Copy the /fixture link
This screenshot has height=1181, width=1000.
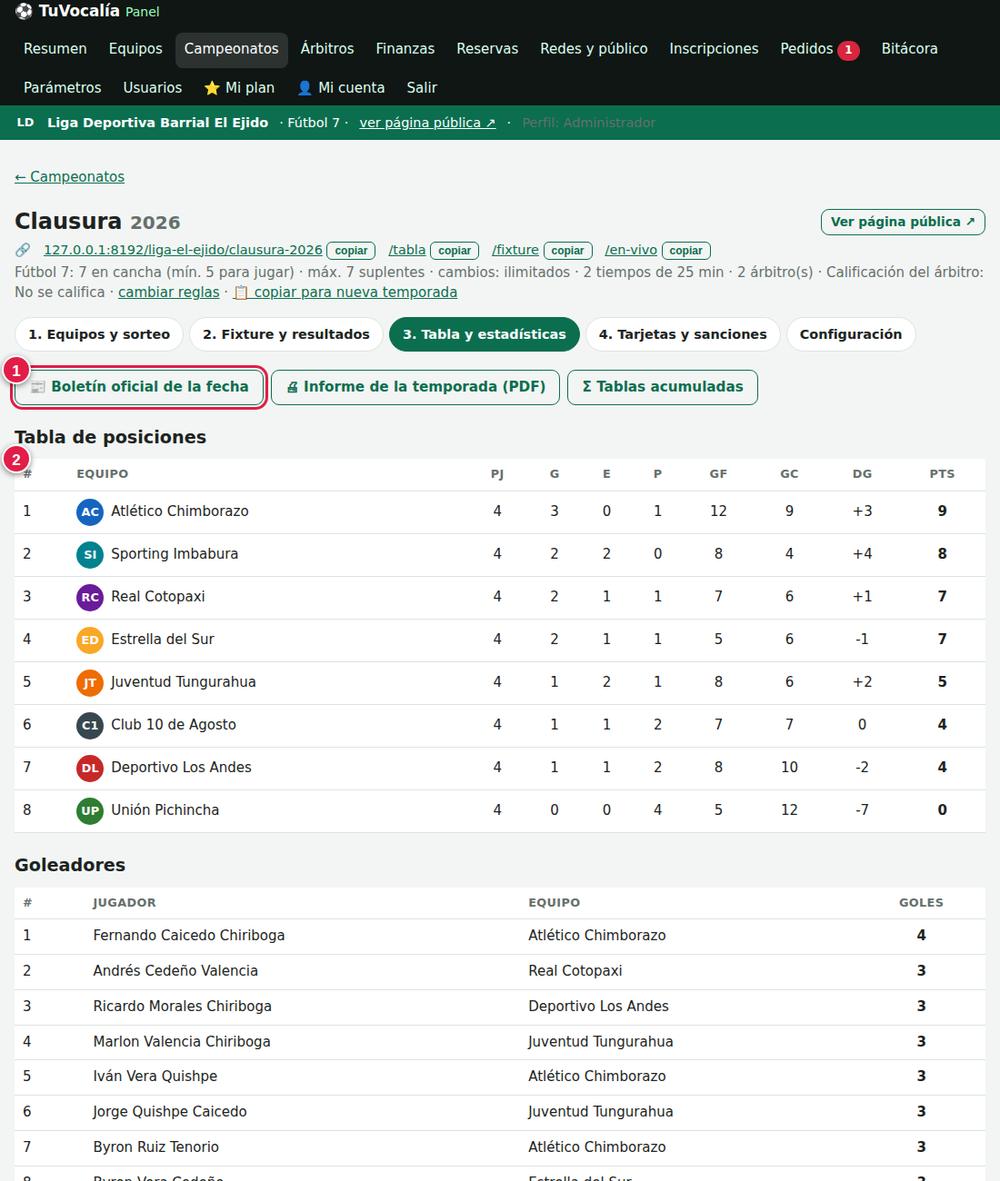pyautogui.click(x=568, y=251)
